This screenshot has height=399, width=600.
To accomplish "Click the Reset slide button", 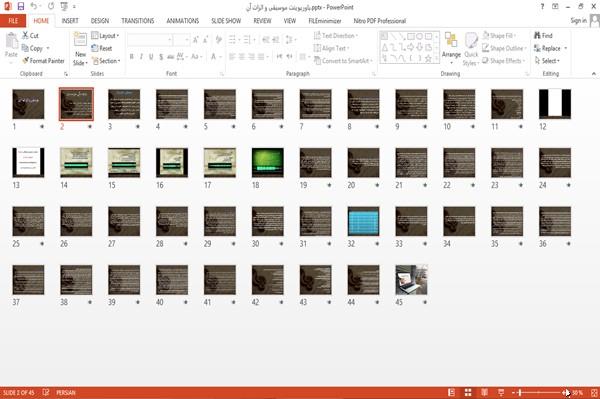I will [102, 48].
